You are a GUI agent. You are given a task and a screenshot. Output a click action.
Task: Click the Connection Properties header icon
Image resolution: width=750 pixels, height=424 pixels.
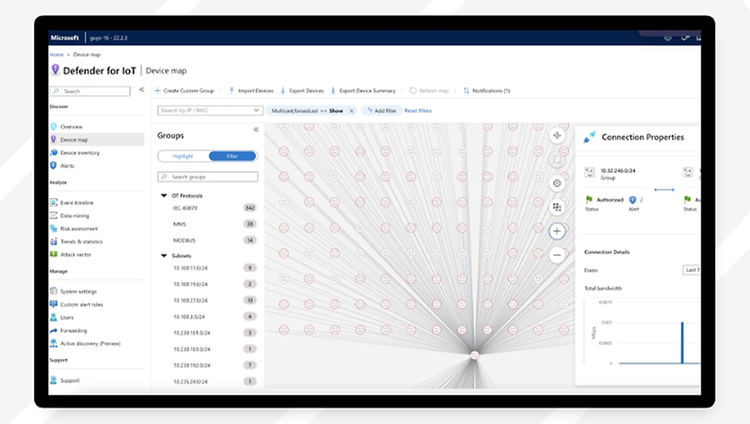(590, 137)
